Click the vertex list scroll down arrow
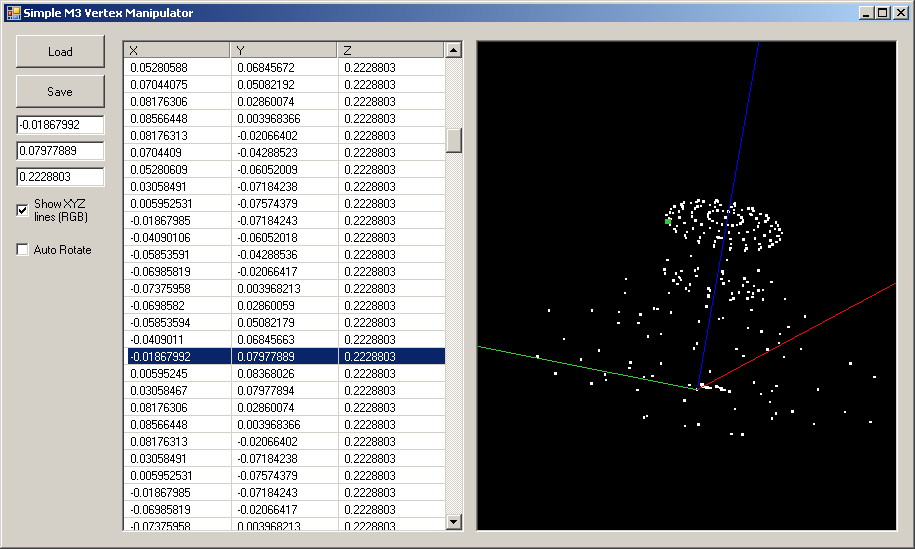 (x=453, y=522)
